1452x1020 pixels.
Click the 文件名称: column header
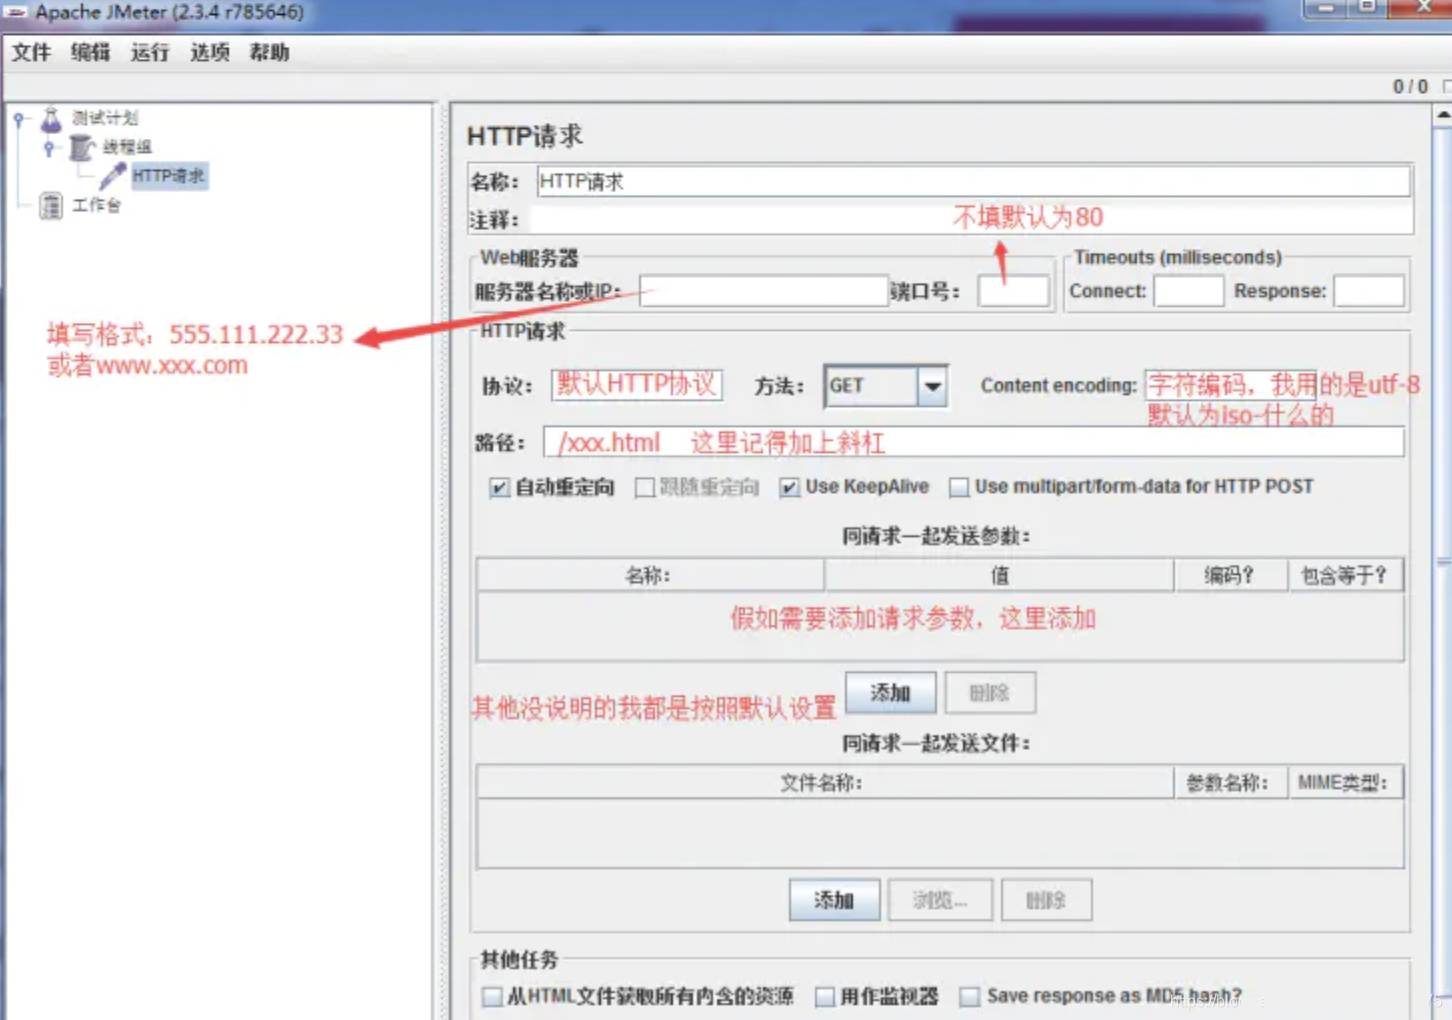coord(825,782)
